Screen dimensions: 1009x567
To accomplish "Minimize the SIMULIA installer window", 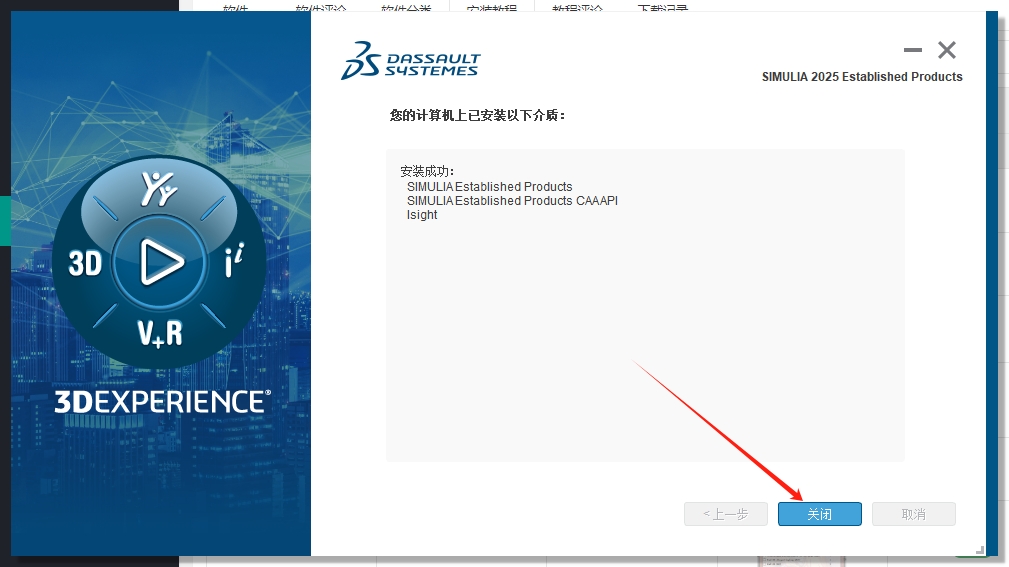I will click(x=912, y=50).
